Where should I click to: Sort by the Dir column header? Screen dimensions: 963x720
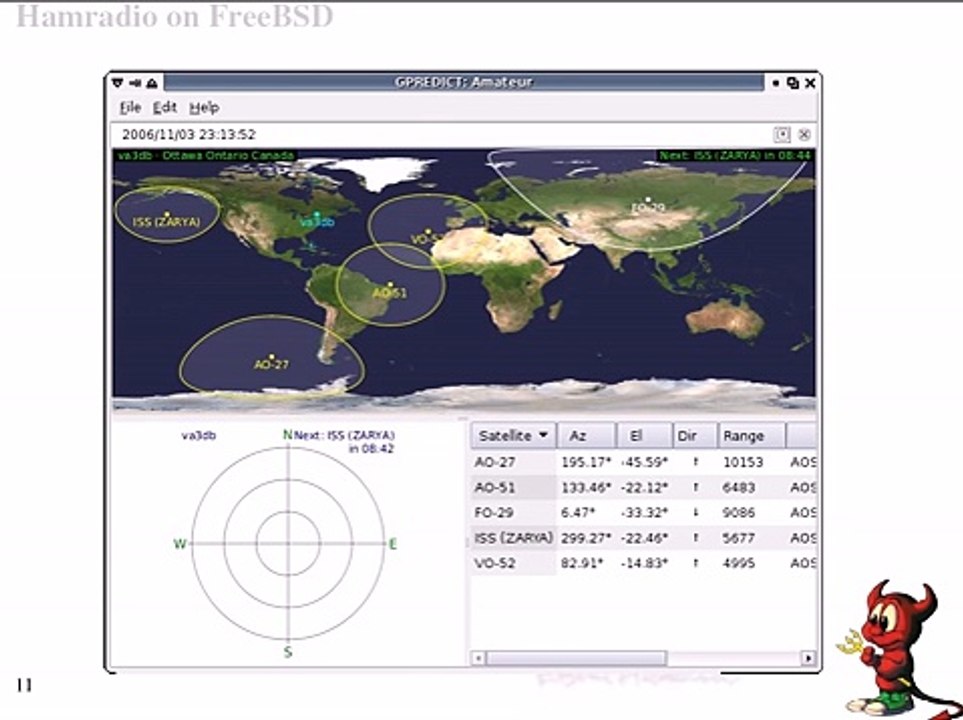click(x=695, y=436)
